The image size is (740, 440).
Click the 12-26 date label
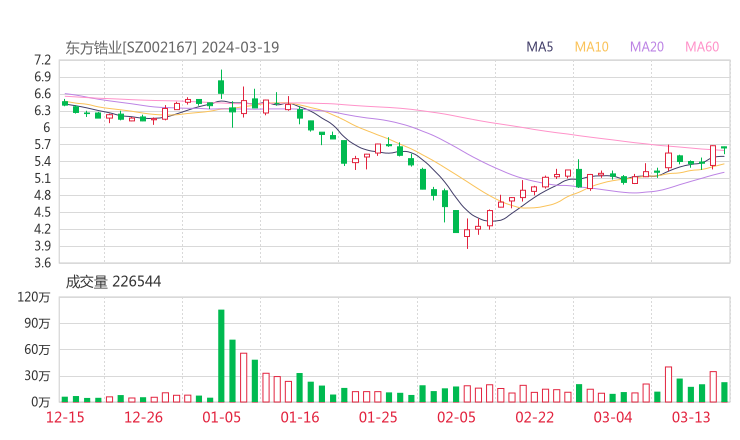(x=143, y=417)
